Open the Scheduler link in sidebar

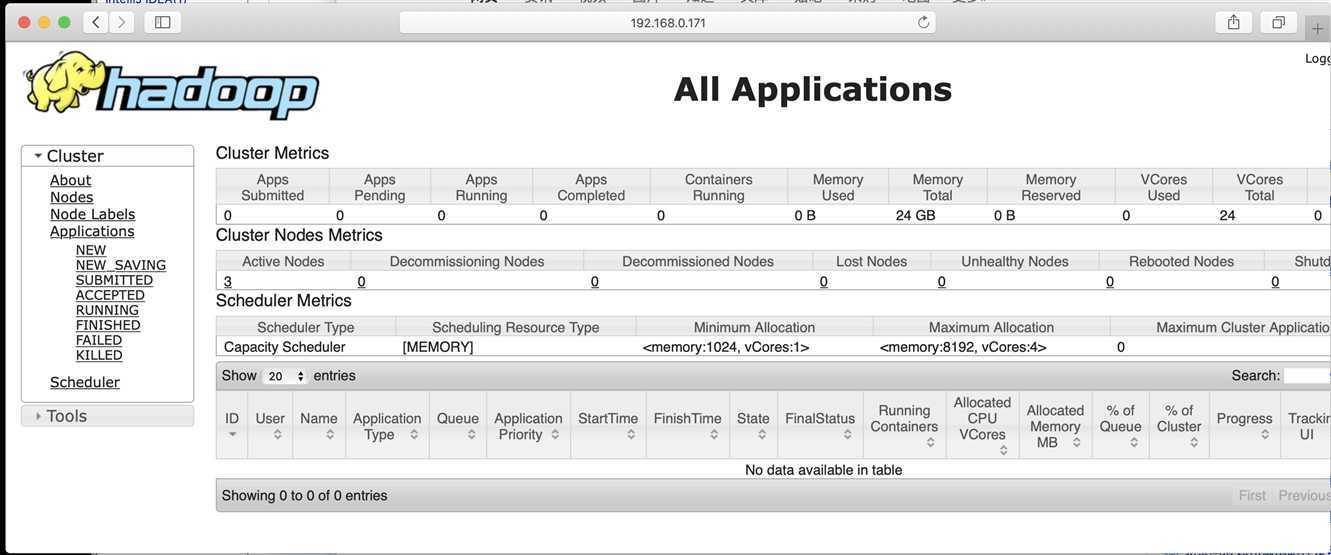(x=85, y=382)
